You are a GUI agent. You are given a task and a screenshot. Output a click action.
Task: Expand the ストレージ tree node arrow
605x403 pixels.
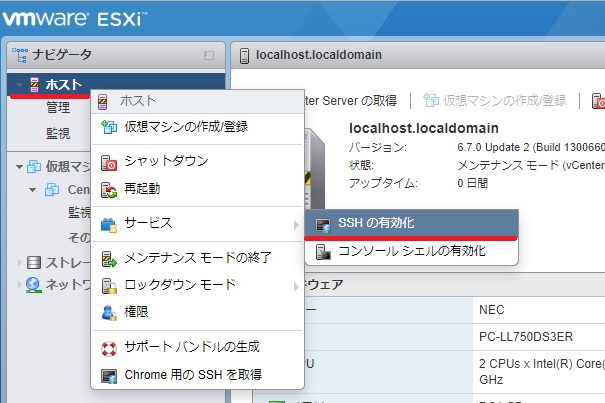pos(20,262)
